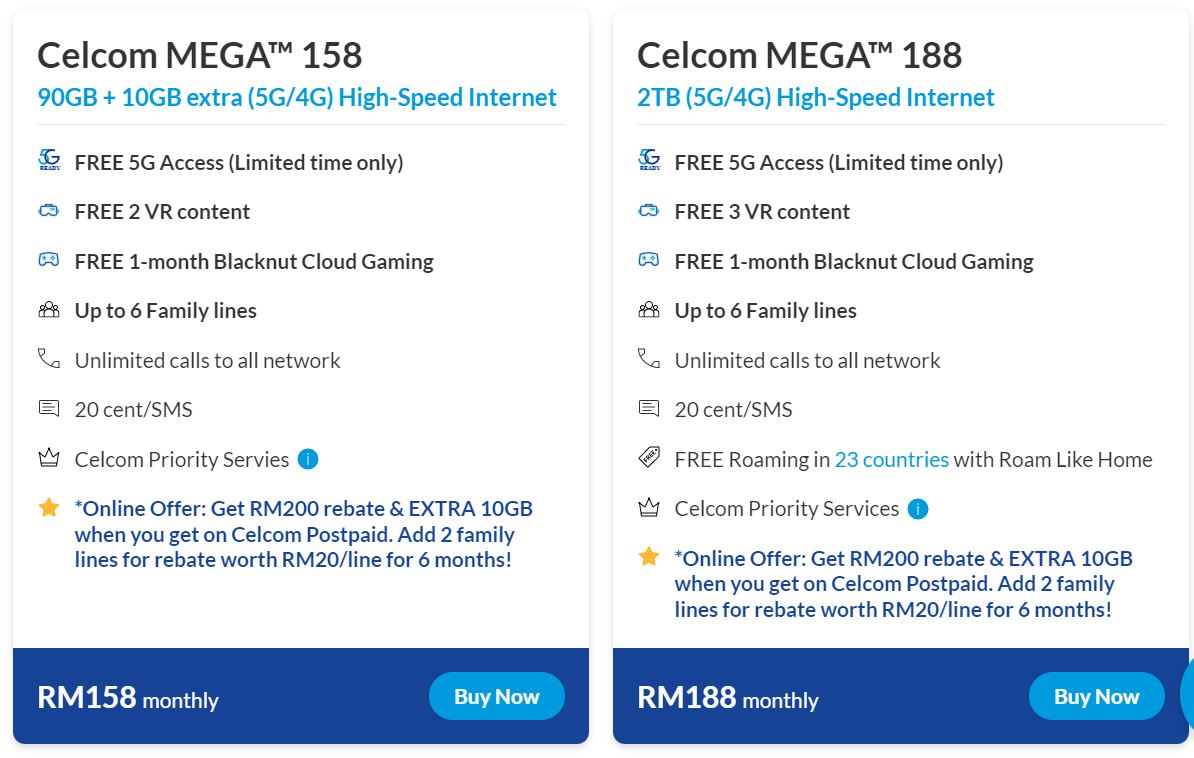This screenshot has height=758, width=1194.
Task: Click the gamepad icon on the MEGA 188 card
Action: pos(649,261)
